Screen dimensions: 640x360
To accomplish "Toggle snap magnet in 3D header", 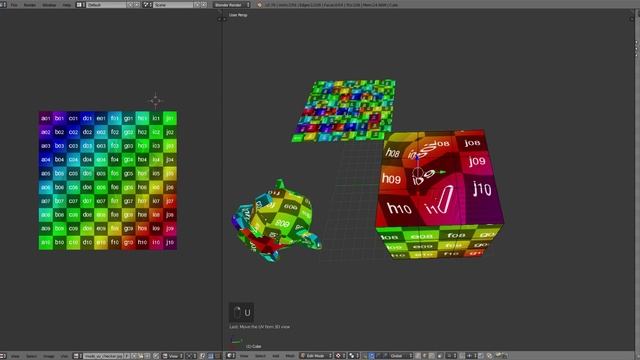I will tap(462, 356).
